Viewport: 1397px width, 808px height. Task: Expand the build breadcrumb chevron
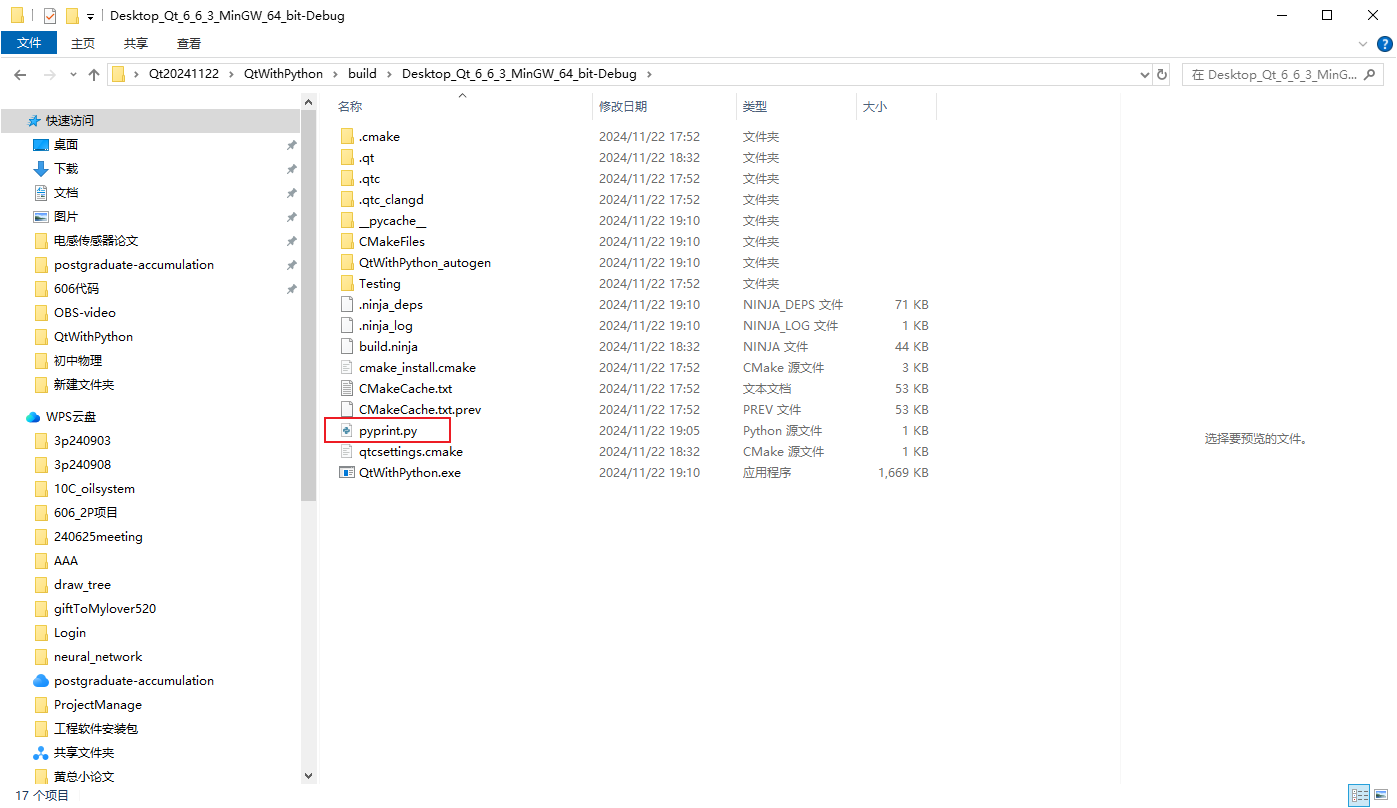coord(389,74)
